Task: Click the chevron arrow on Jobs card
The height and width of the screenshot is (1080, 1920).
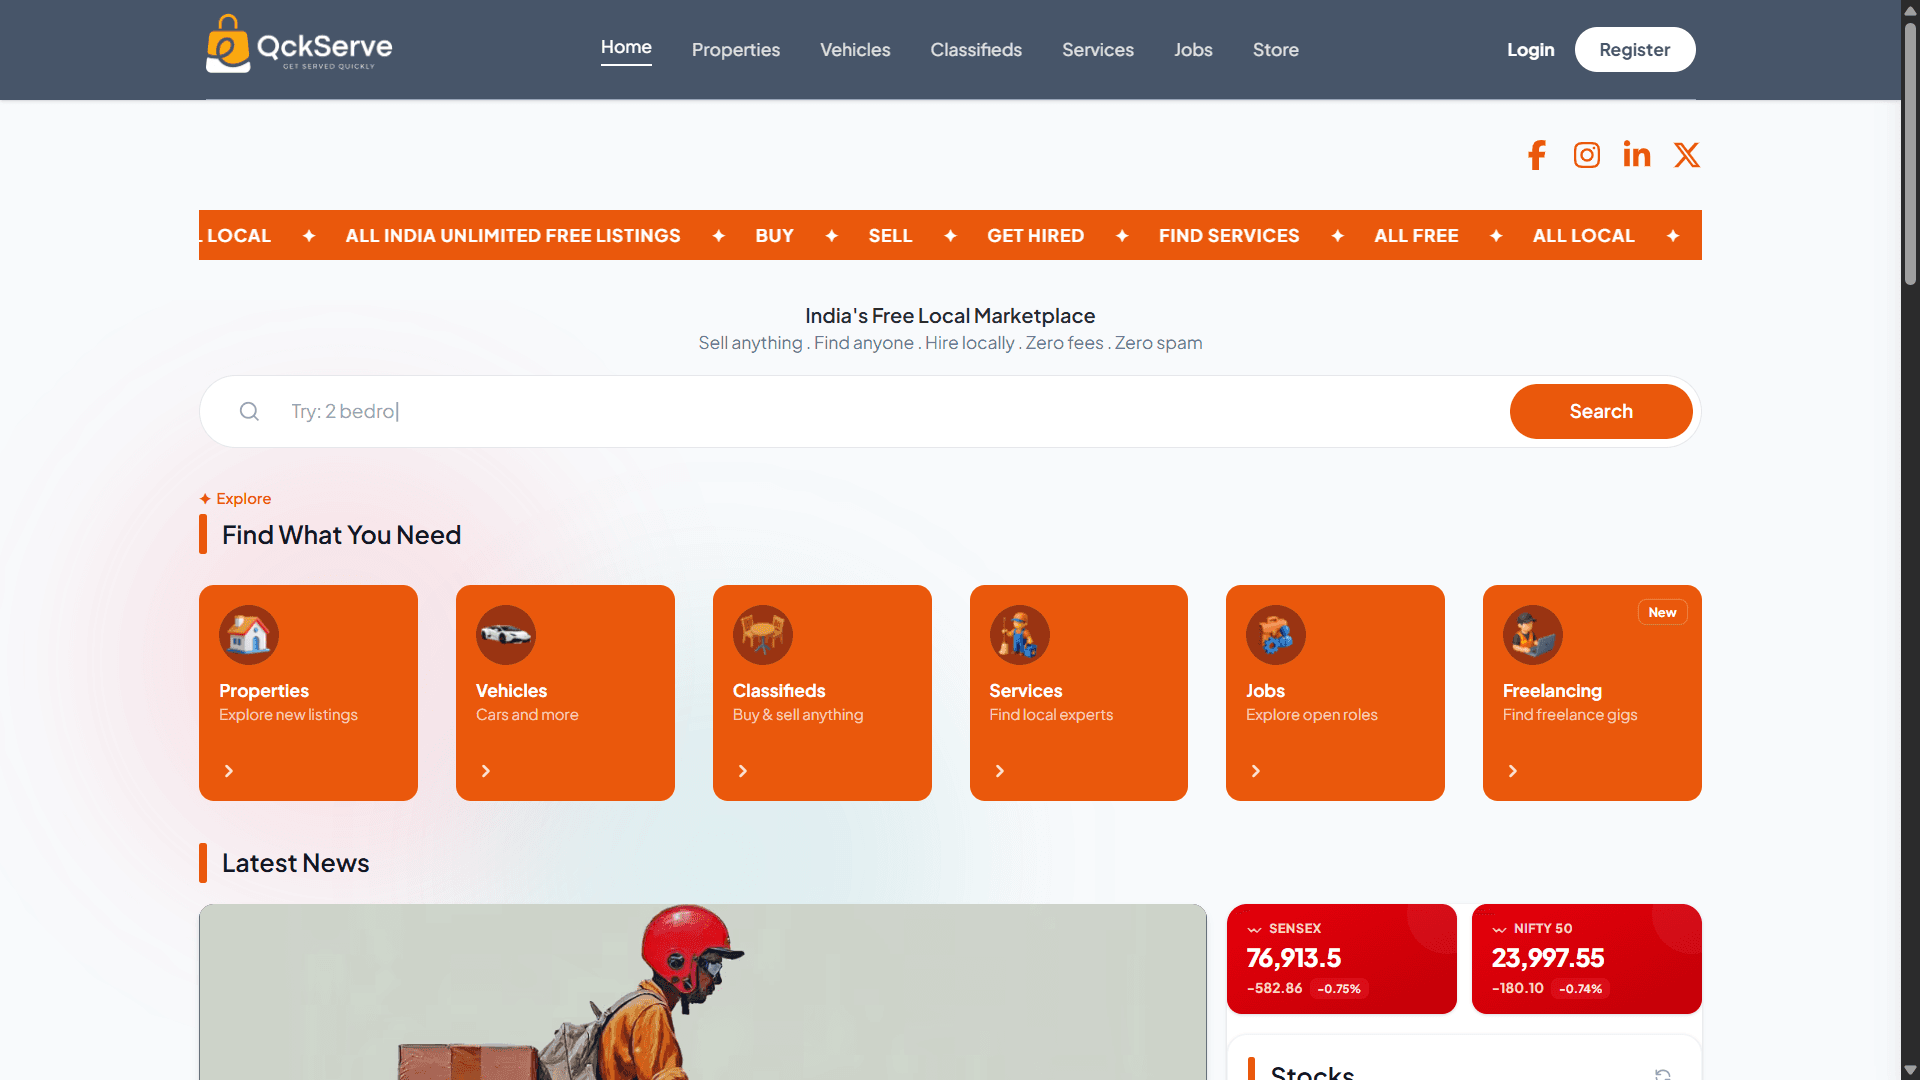Action: (1256, 771)
